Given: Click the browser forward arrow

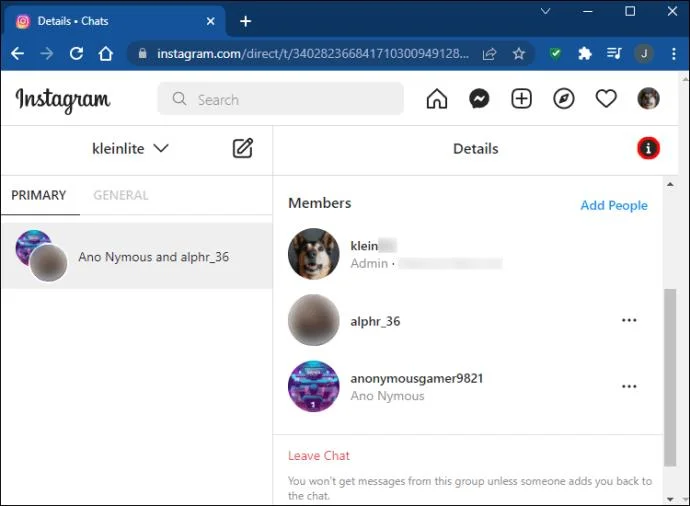Looking at the screenshot, I should click(x=47, y=54).
